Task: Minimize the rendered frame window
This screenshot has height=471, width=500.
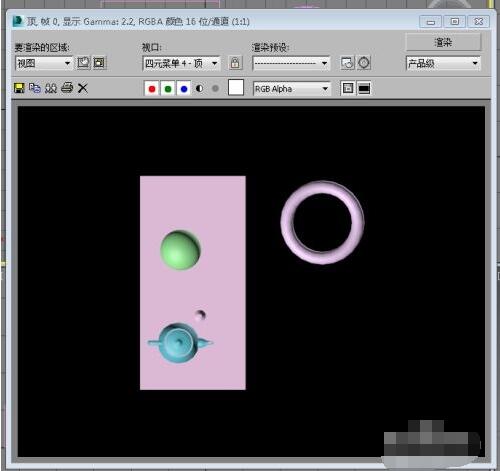Action: point(431,22)
